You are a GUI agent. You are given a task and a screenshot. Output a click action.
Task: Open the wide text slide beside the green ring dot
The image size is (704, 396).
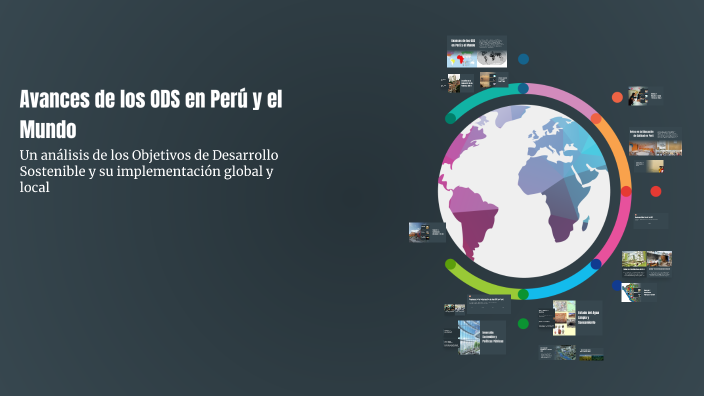coord(489,304)
